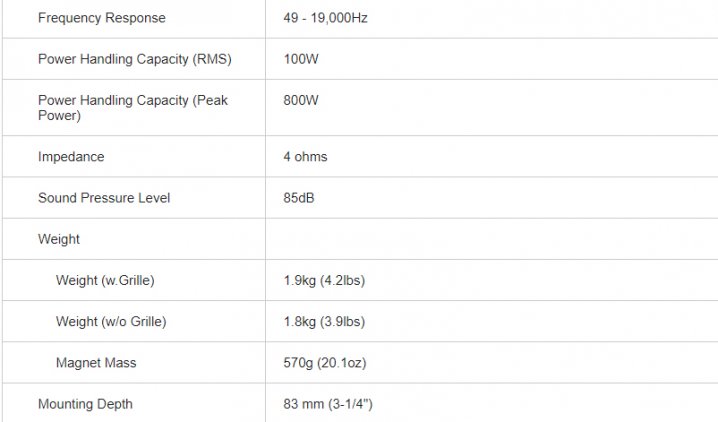Select the 800W value
The image size is (718, 422).
(x=300, y=101)
